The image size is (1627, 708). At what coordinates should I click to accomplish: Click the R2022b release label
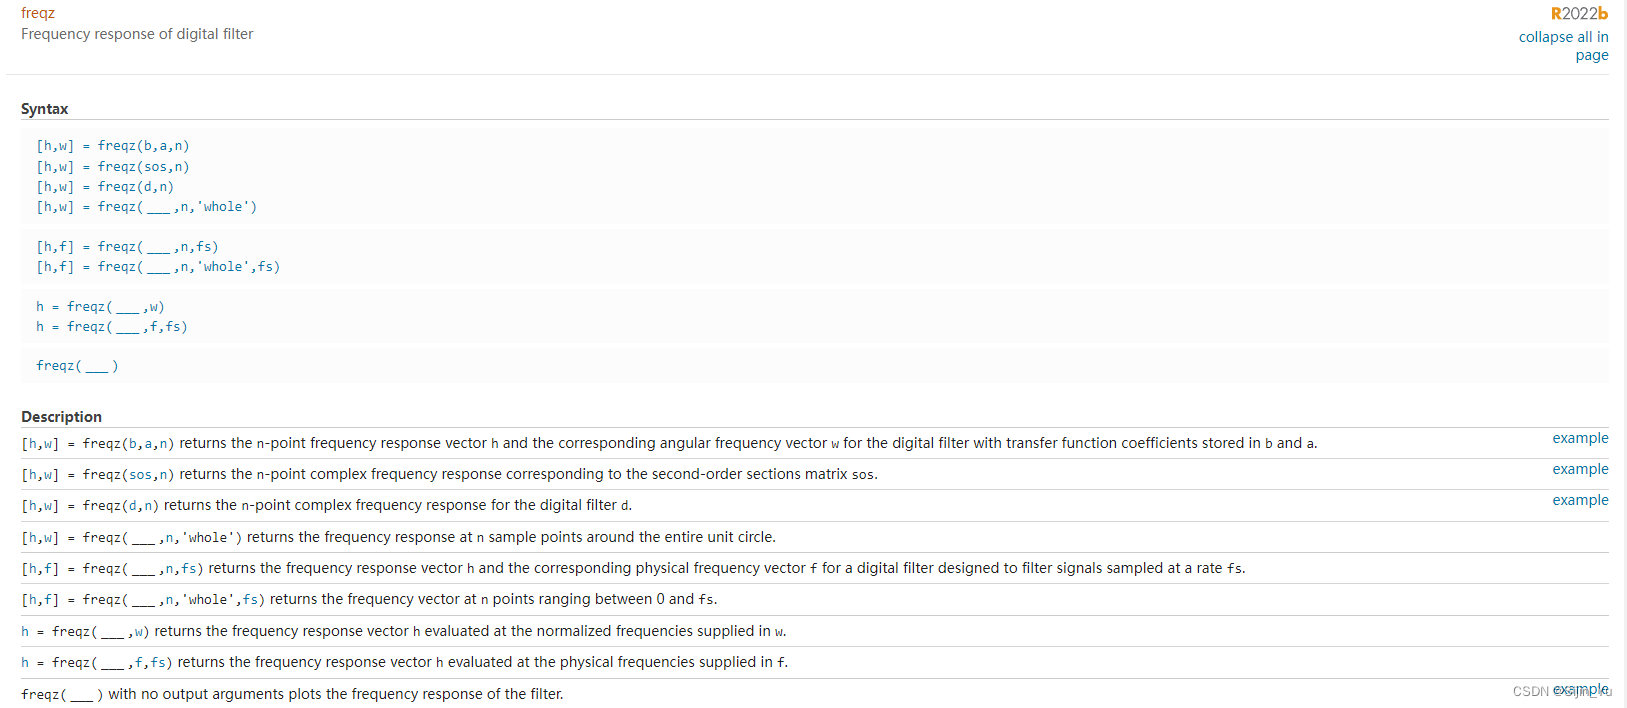click(1579, 13)
